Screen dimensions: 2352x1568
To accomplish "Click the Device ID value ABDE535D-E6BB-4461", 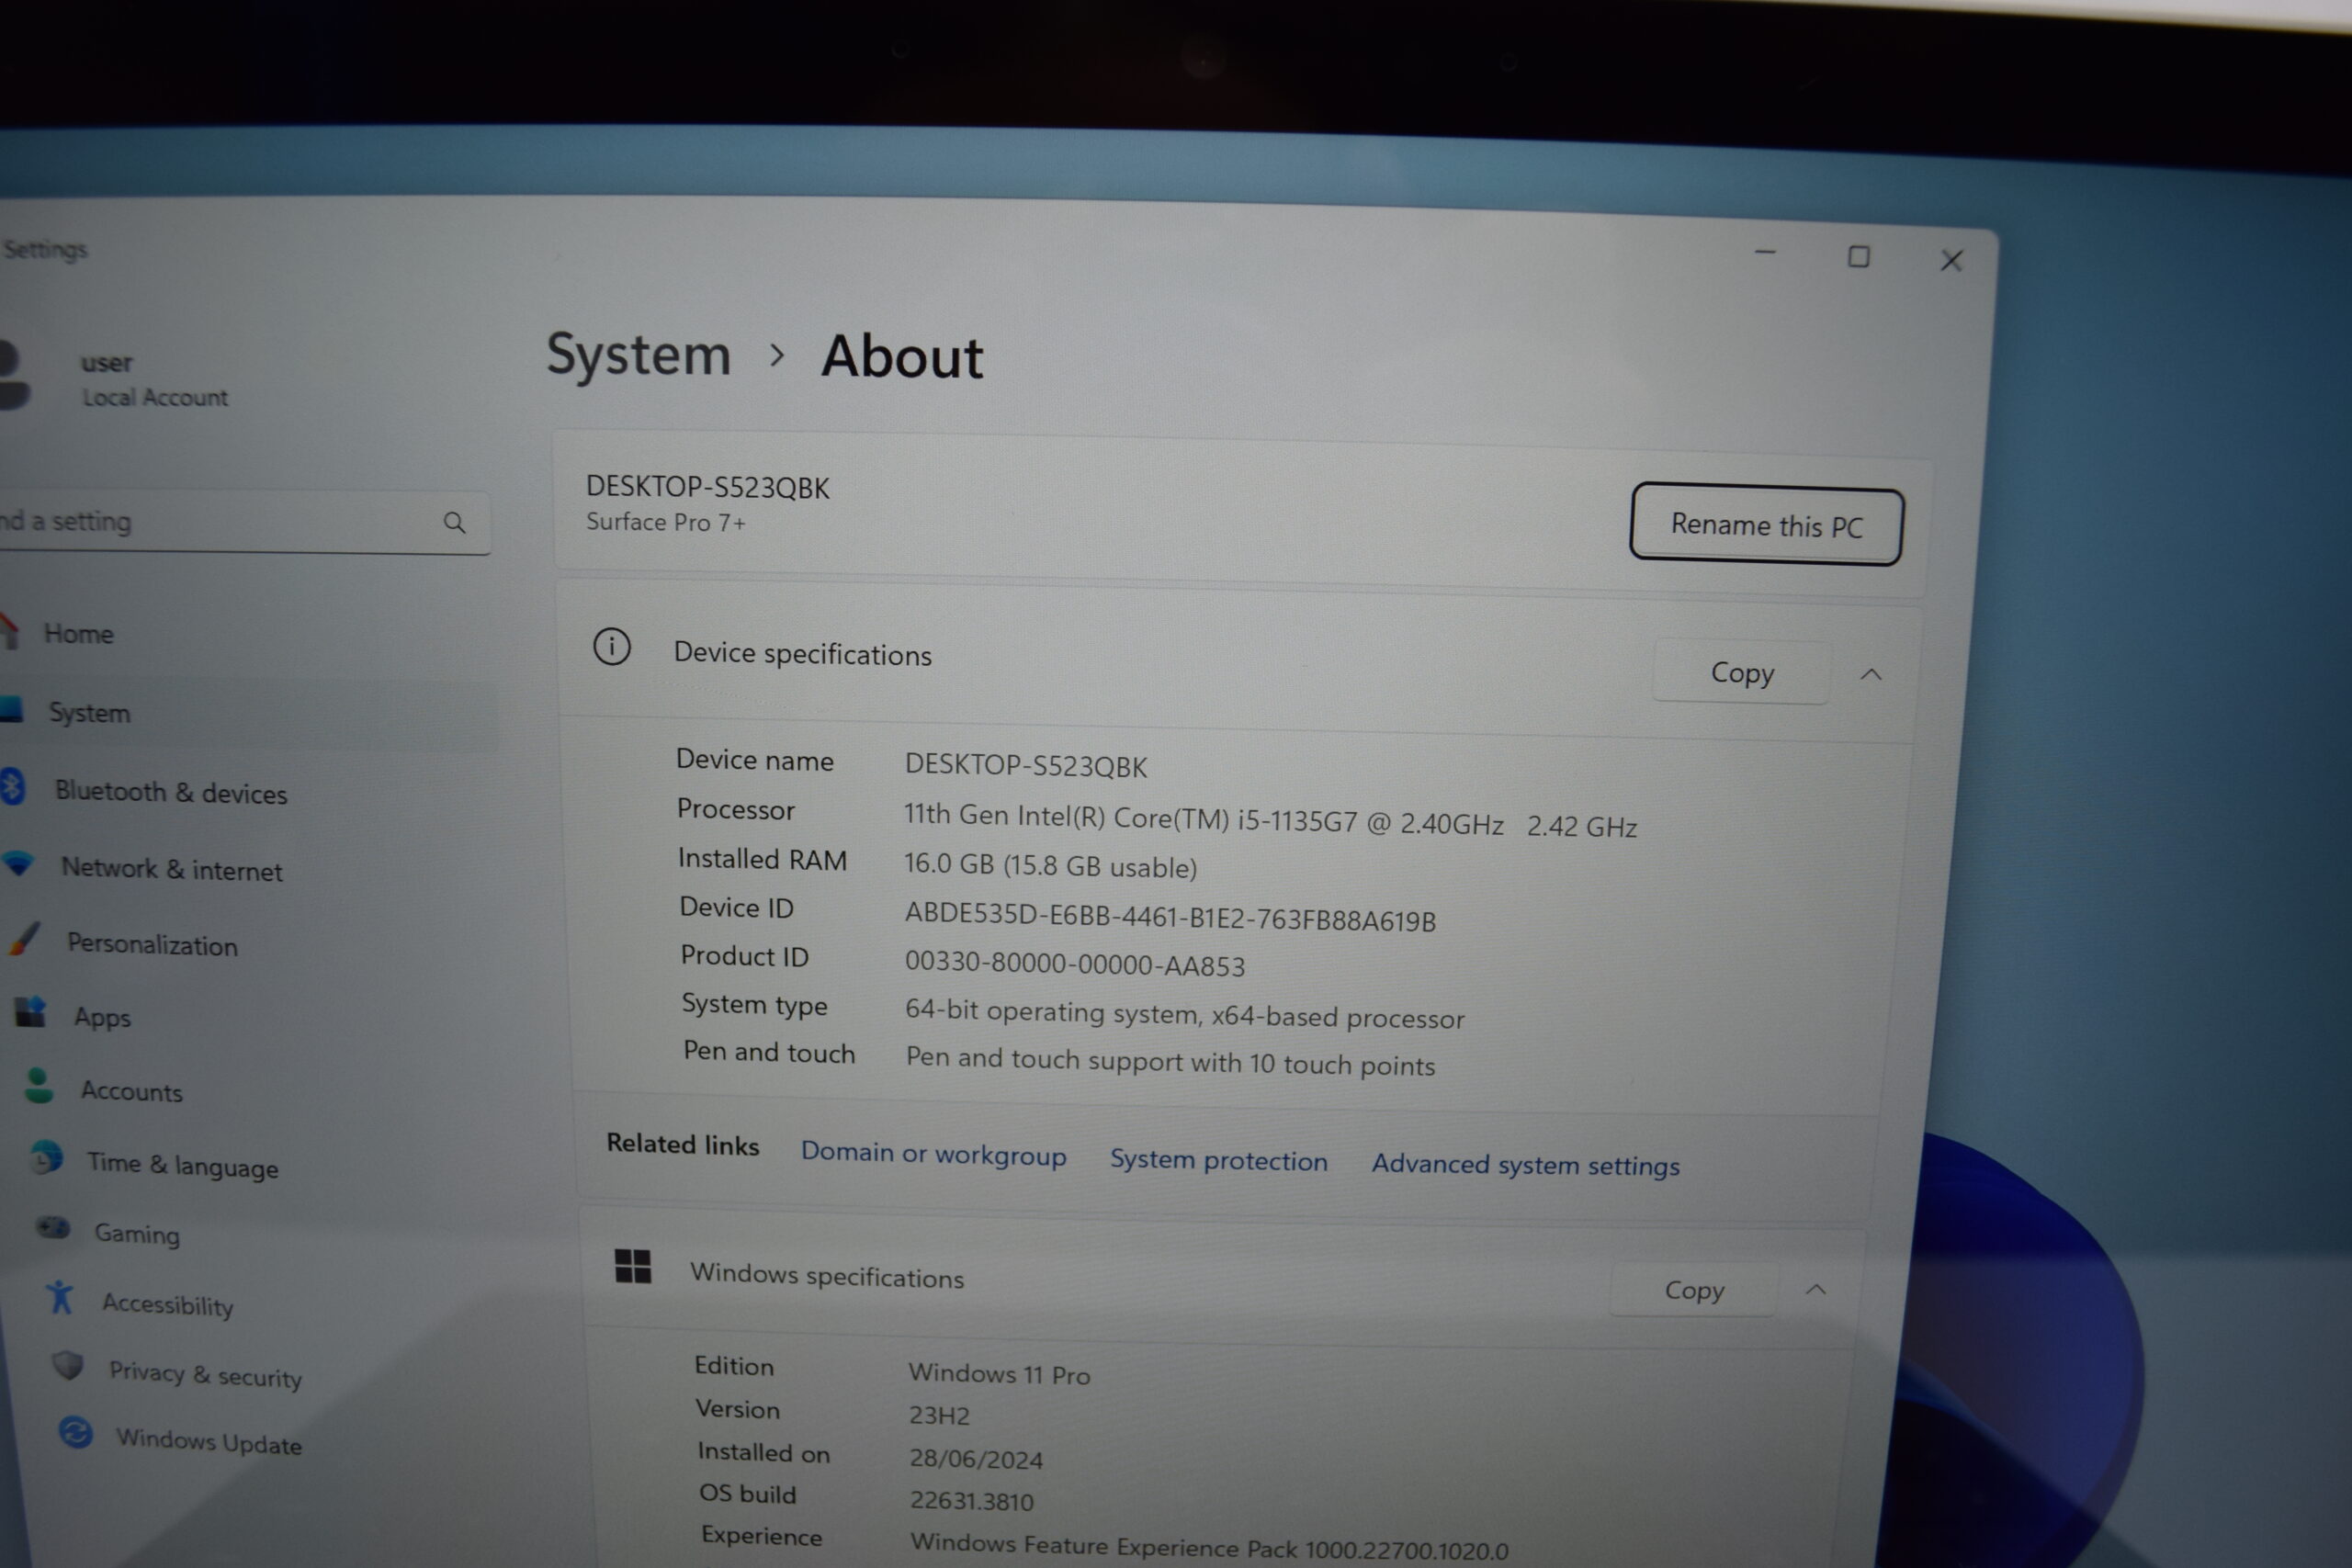I will 1170,917.
